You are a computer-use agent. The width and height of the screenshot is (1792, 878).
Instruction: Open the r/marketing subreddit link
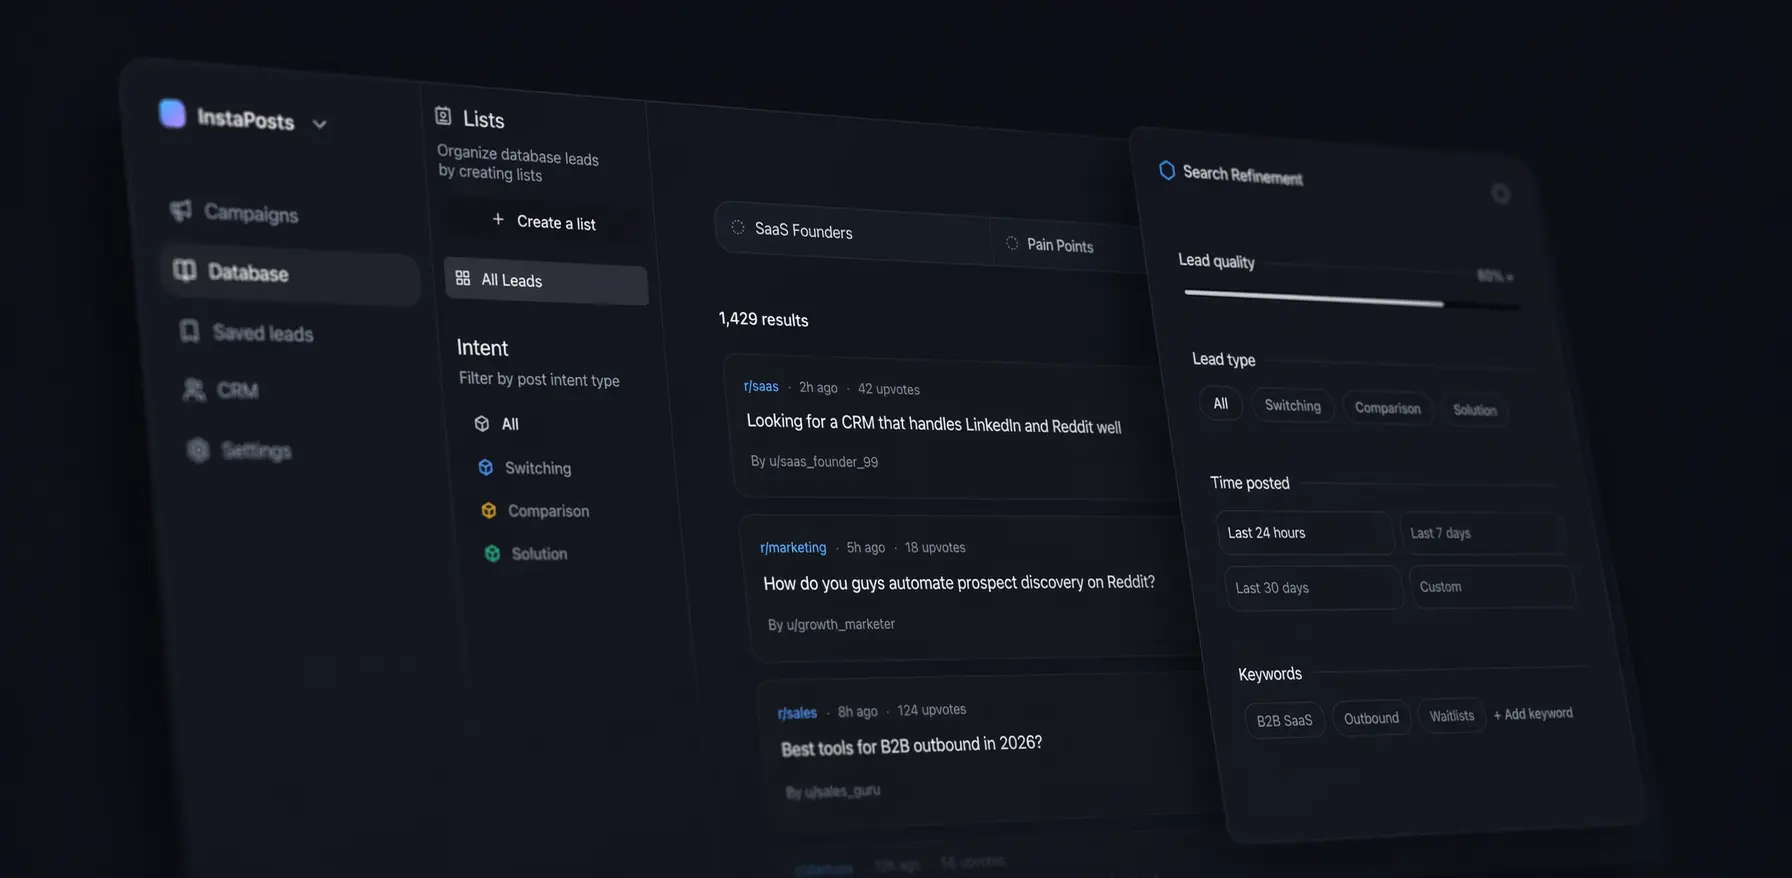click(x=793, y=547)
